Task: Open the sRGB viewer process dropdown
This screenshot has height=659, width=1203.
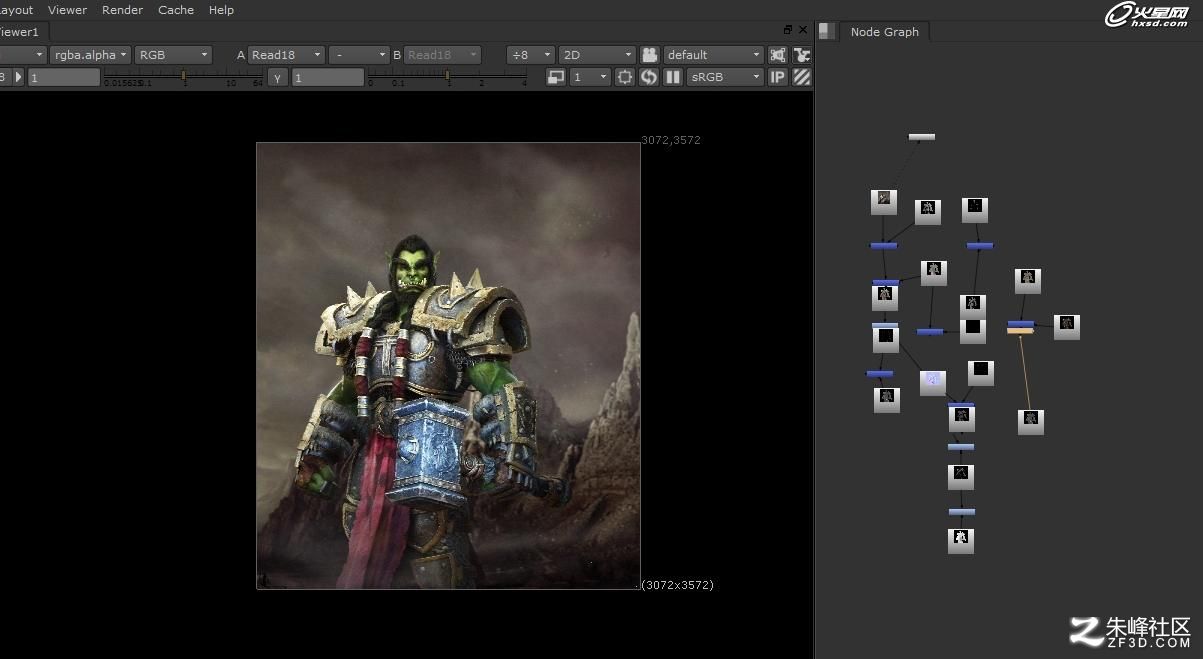Action: coord(724,77)
